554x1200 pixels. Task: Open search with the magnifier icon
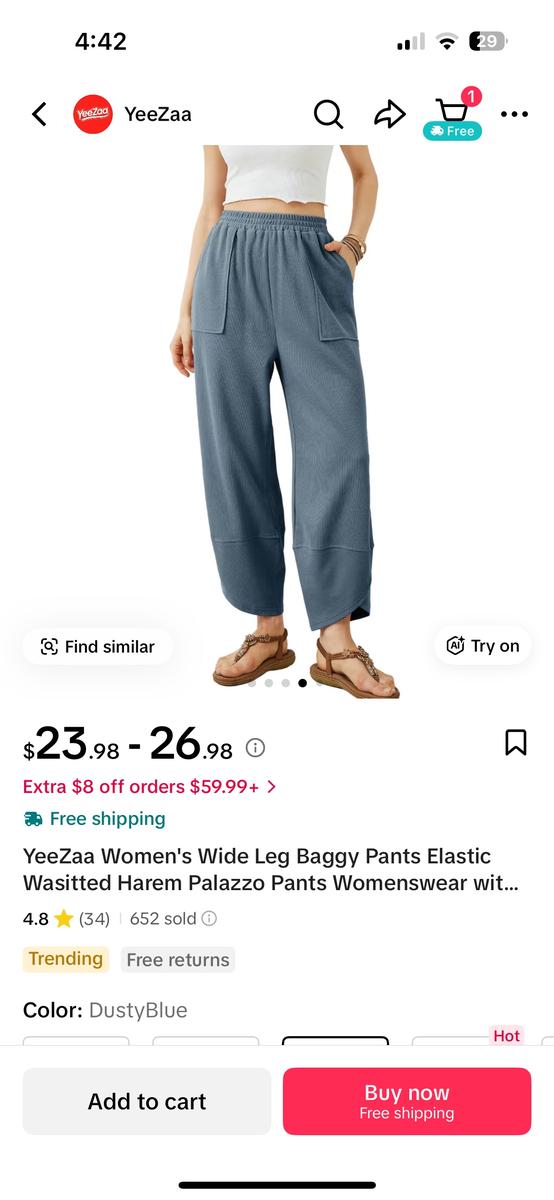tap(328, 114)
